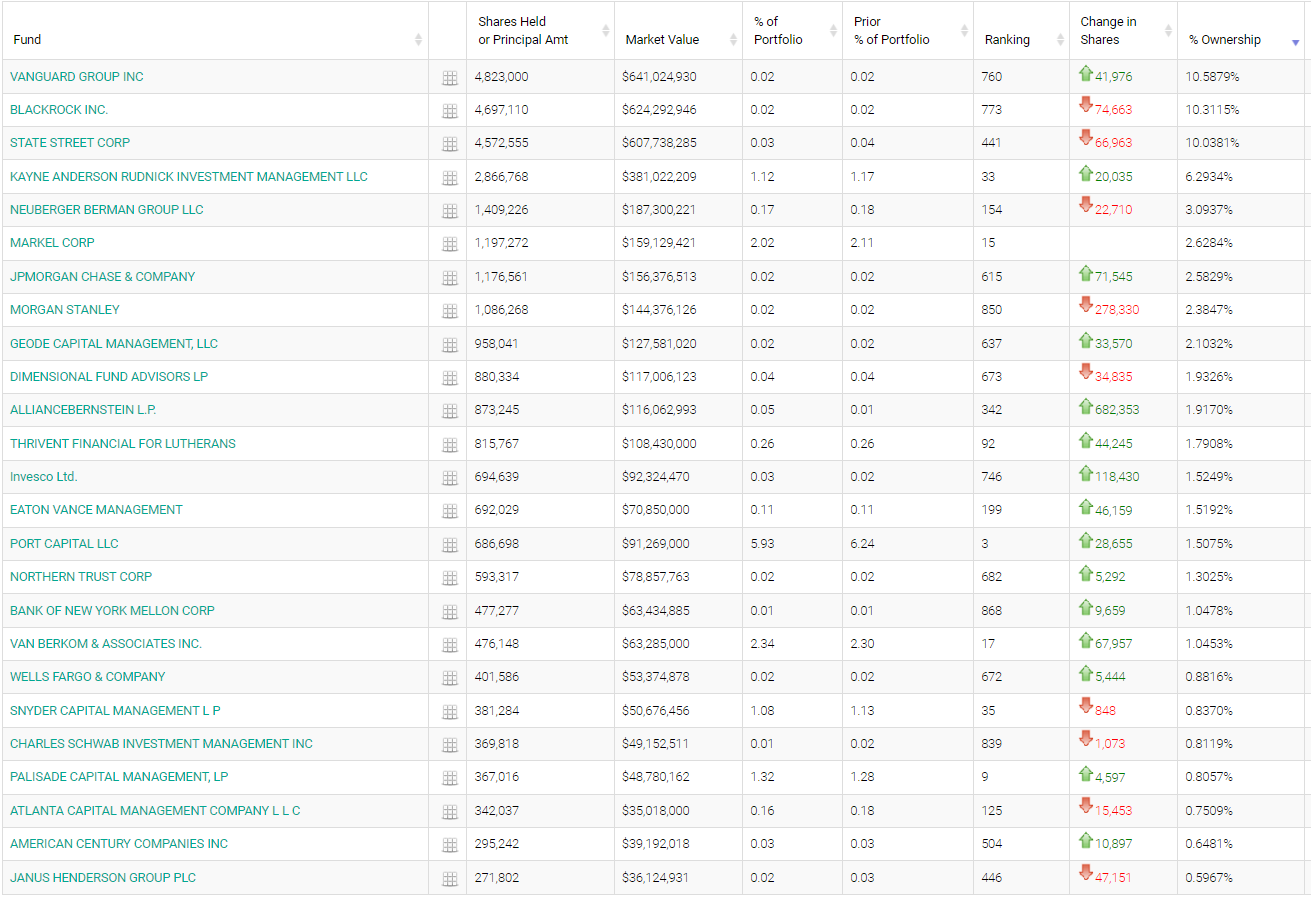Click the grid icon in the Dimensional Fund Advisors row
The image size is (1311, 900).
(x=450, y=378)
